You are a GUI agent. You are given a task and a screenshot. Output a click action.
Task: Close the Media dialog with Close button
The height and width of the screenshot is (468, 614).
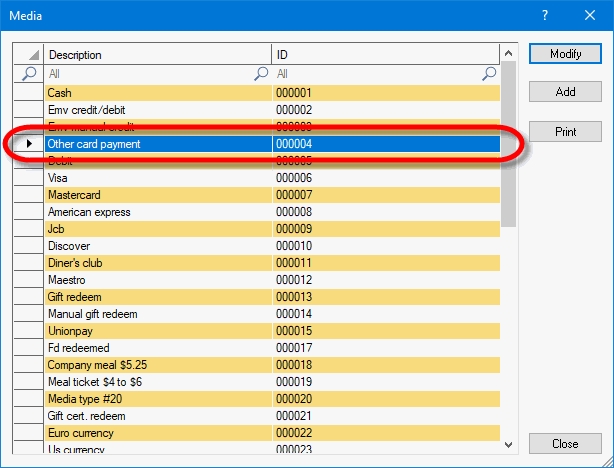[565, 443]
